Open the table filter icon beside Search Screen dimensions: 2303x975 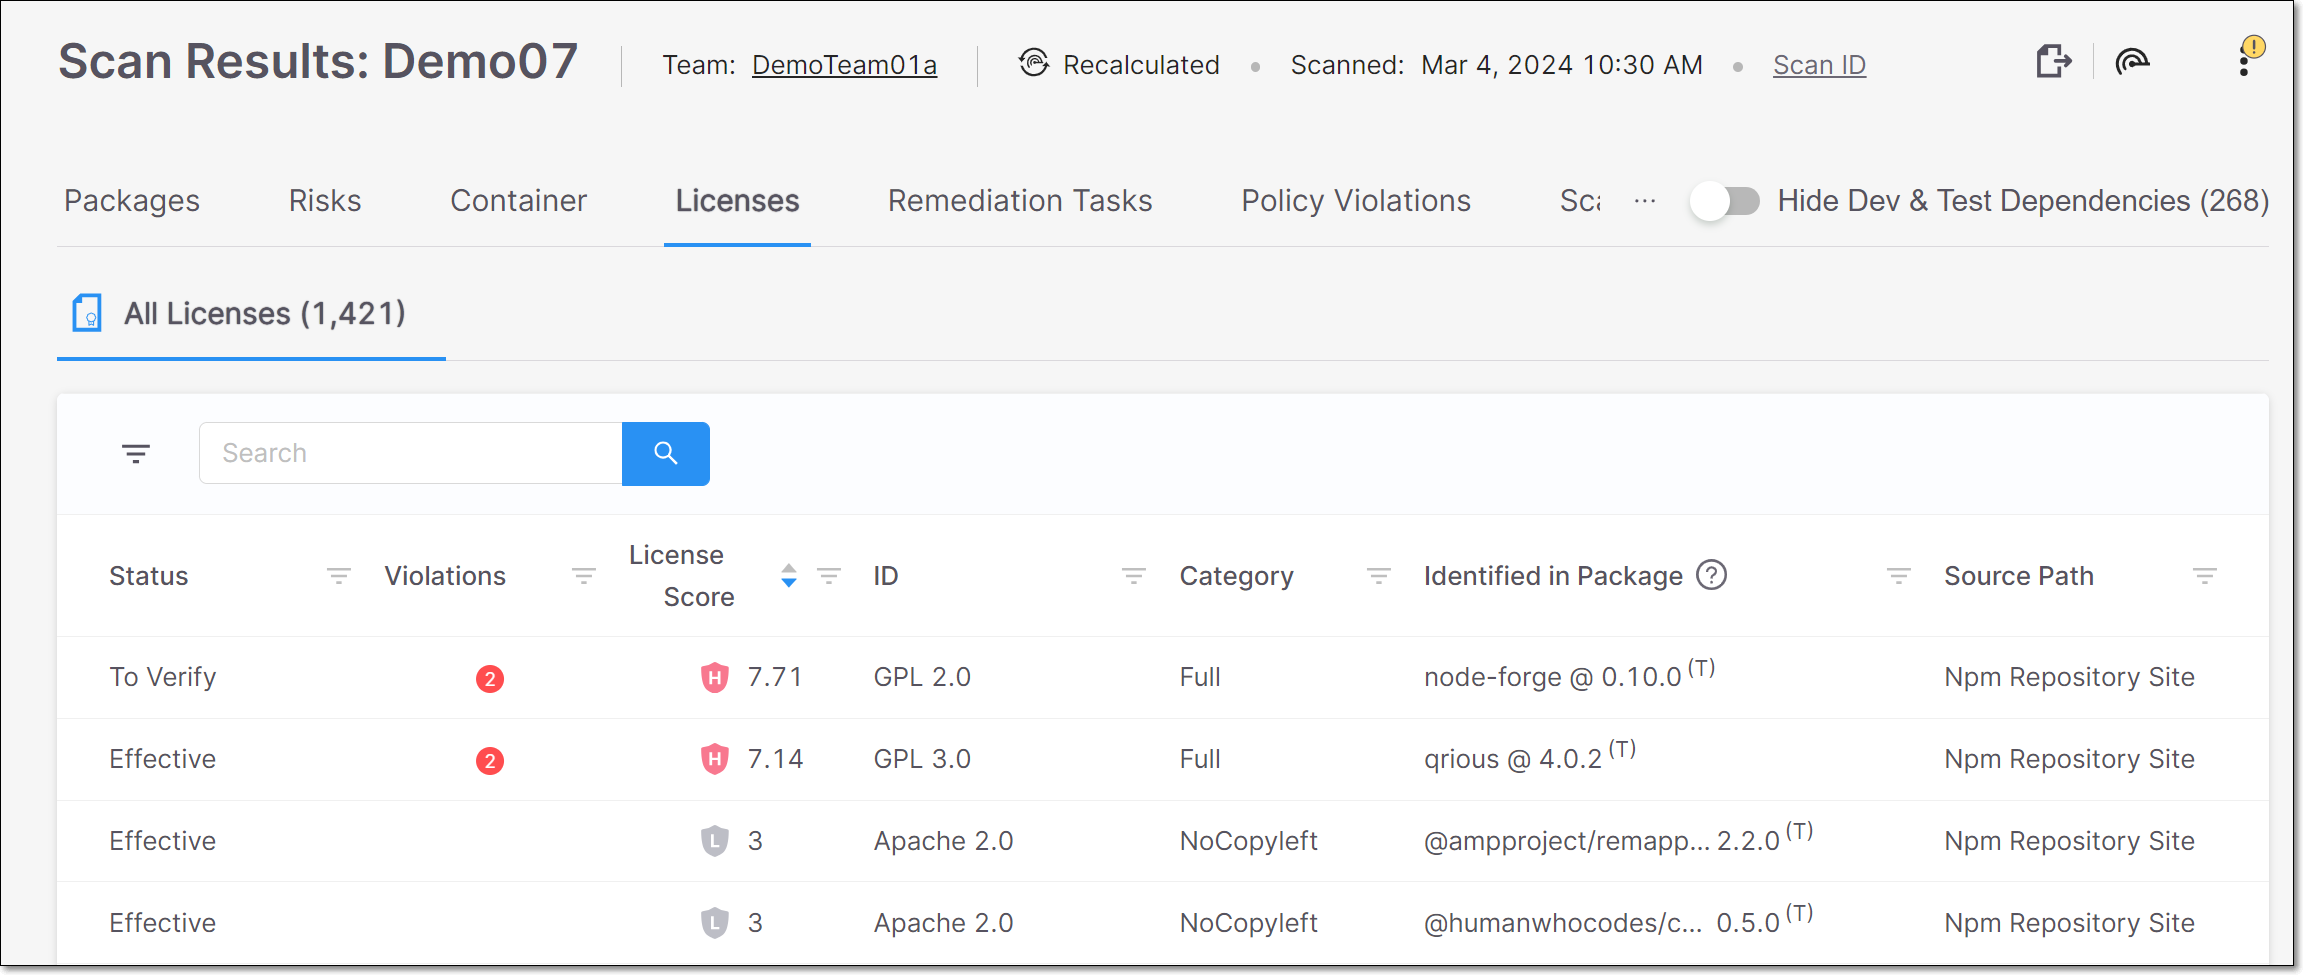click(136, 454)
